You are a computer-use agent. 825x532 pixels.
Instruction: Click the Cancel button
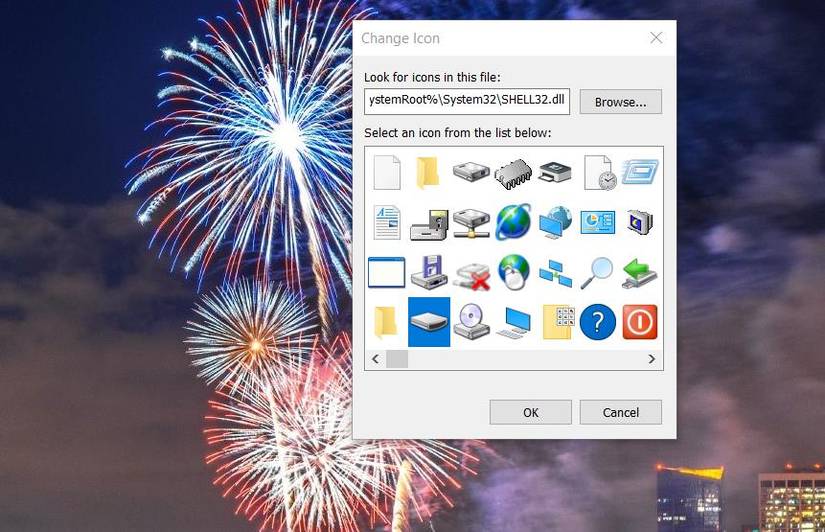tap(621, 412)
